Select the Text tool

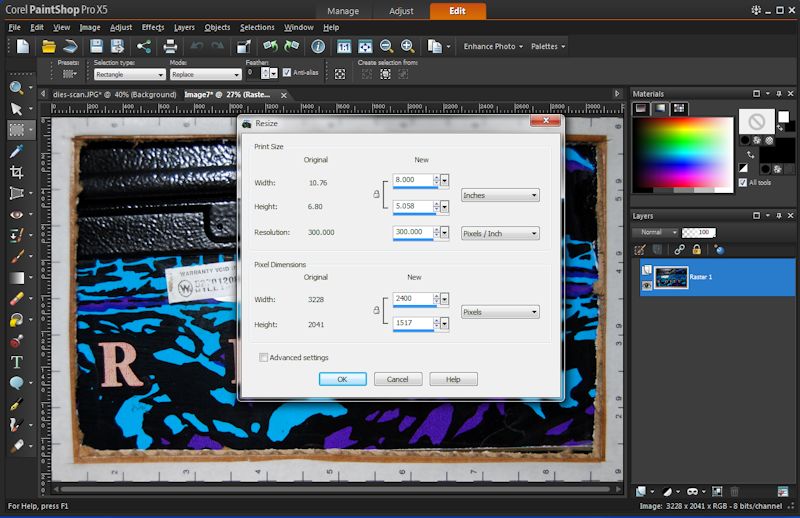(x=16, y=361)
